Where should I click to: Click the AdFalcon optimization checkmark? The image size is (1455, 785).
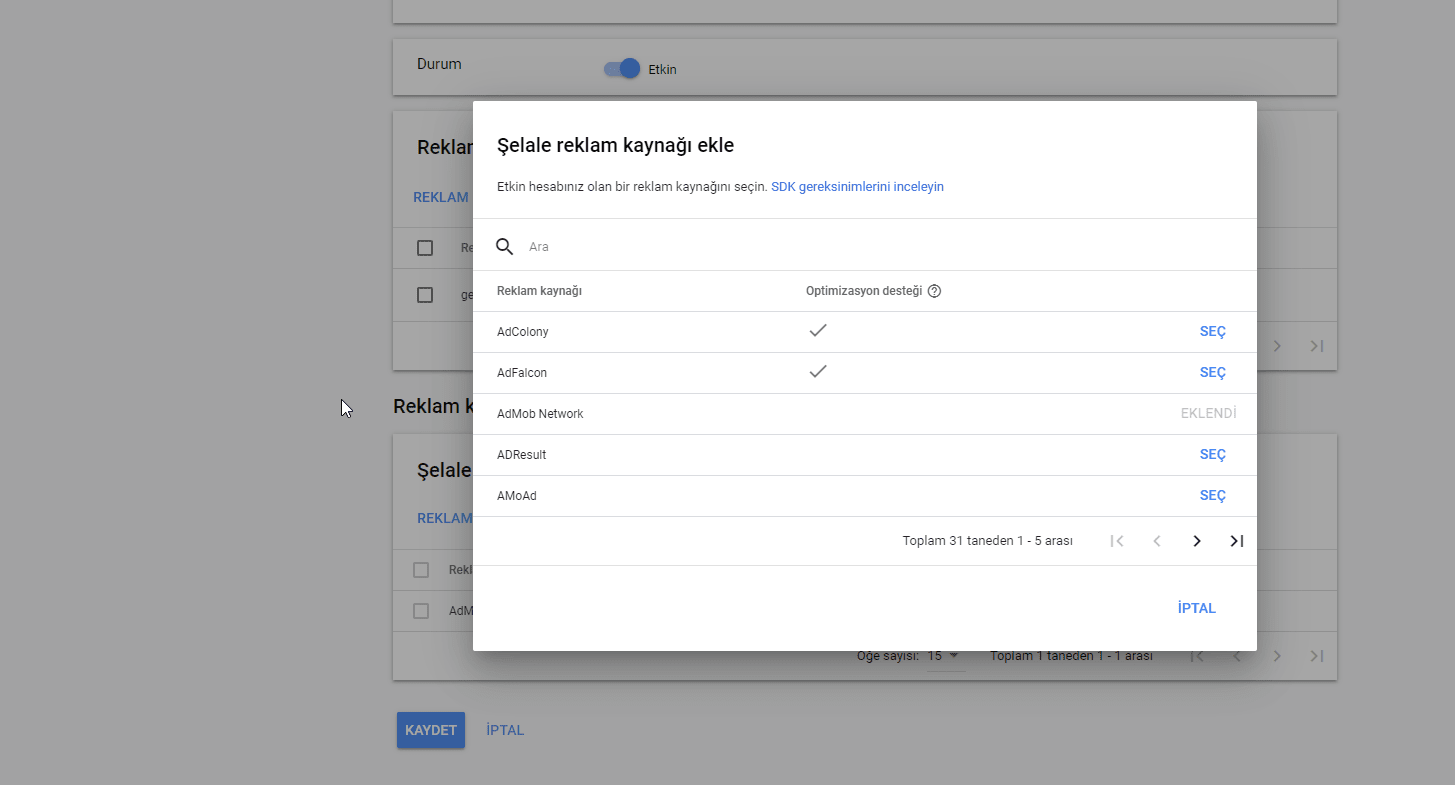point(818,372)
